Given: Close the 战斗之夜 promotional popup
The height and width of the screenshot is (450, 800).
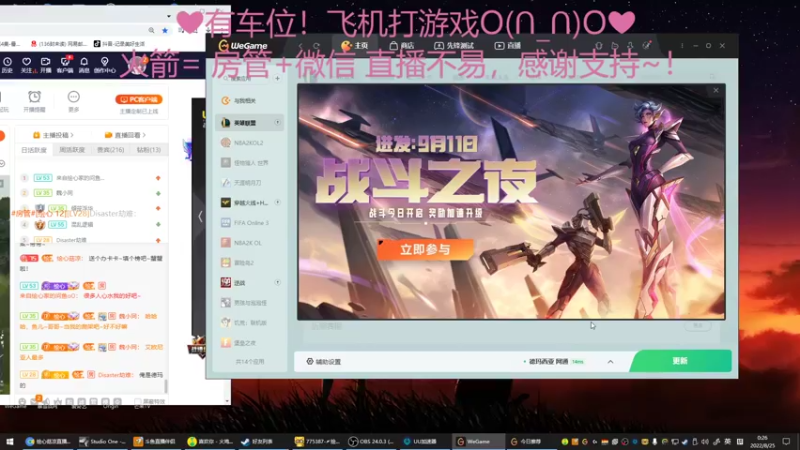Looking at the screenshot, I should pos(716,90).
